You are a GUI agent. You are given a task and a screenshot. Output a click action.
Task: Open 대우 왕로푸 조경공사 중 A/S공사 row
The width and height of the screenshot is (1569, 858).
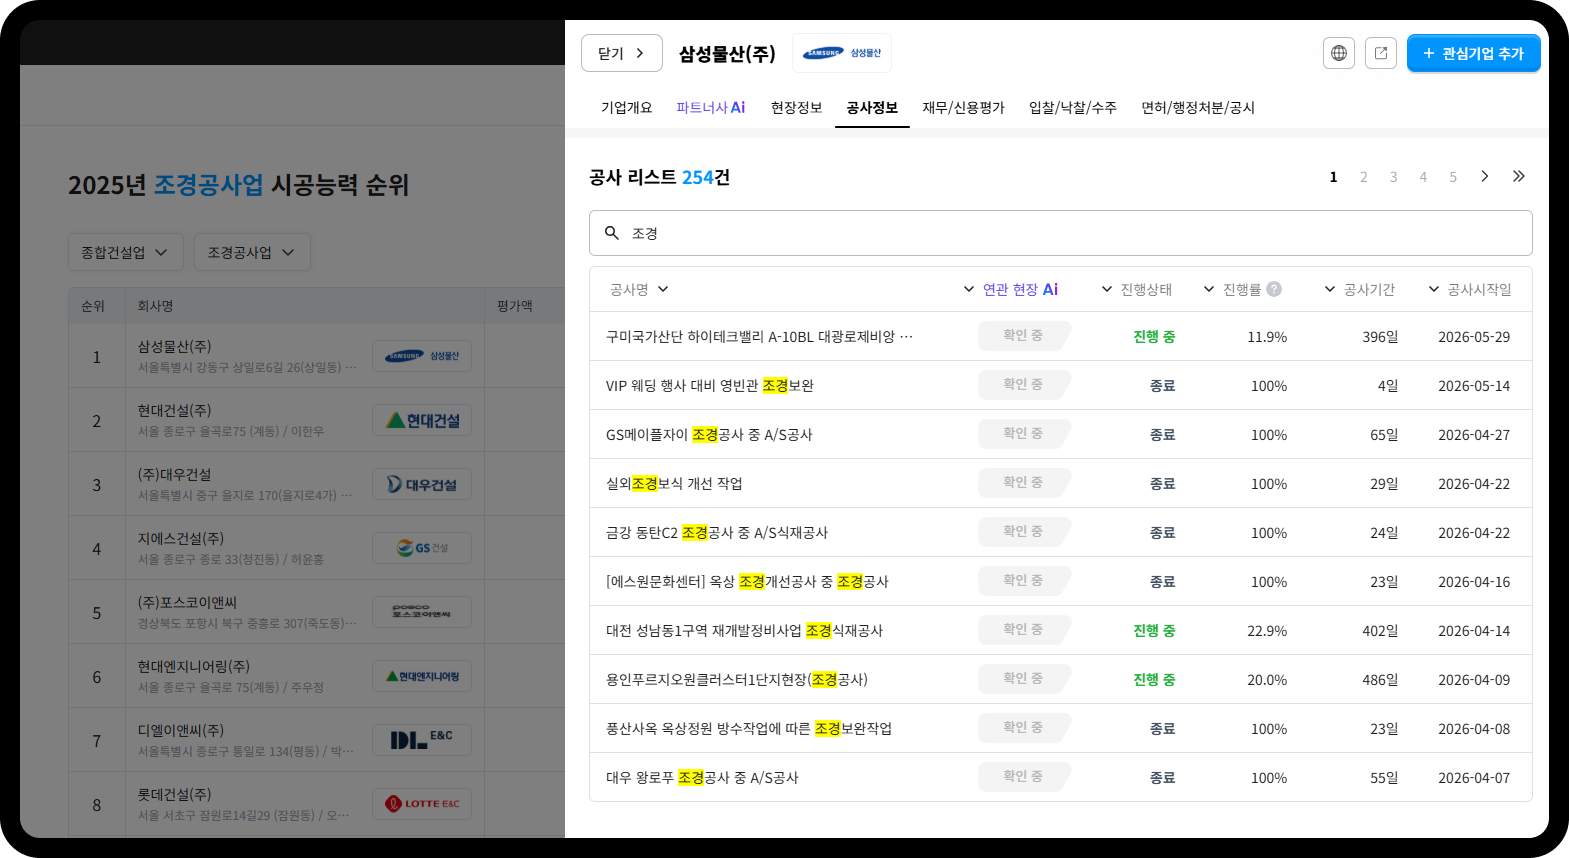pos(1061,778)
